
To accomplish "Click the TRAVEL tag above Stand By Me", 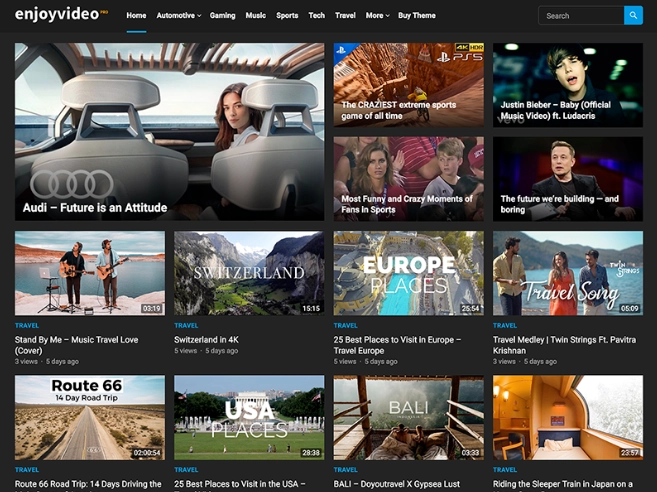I will [x=27, y=325].
